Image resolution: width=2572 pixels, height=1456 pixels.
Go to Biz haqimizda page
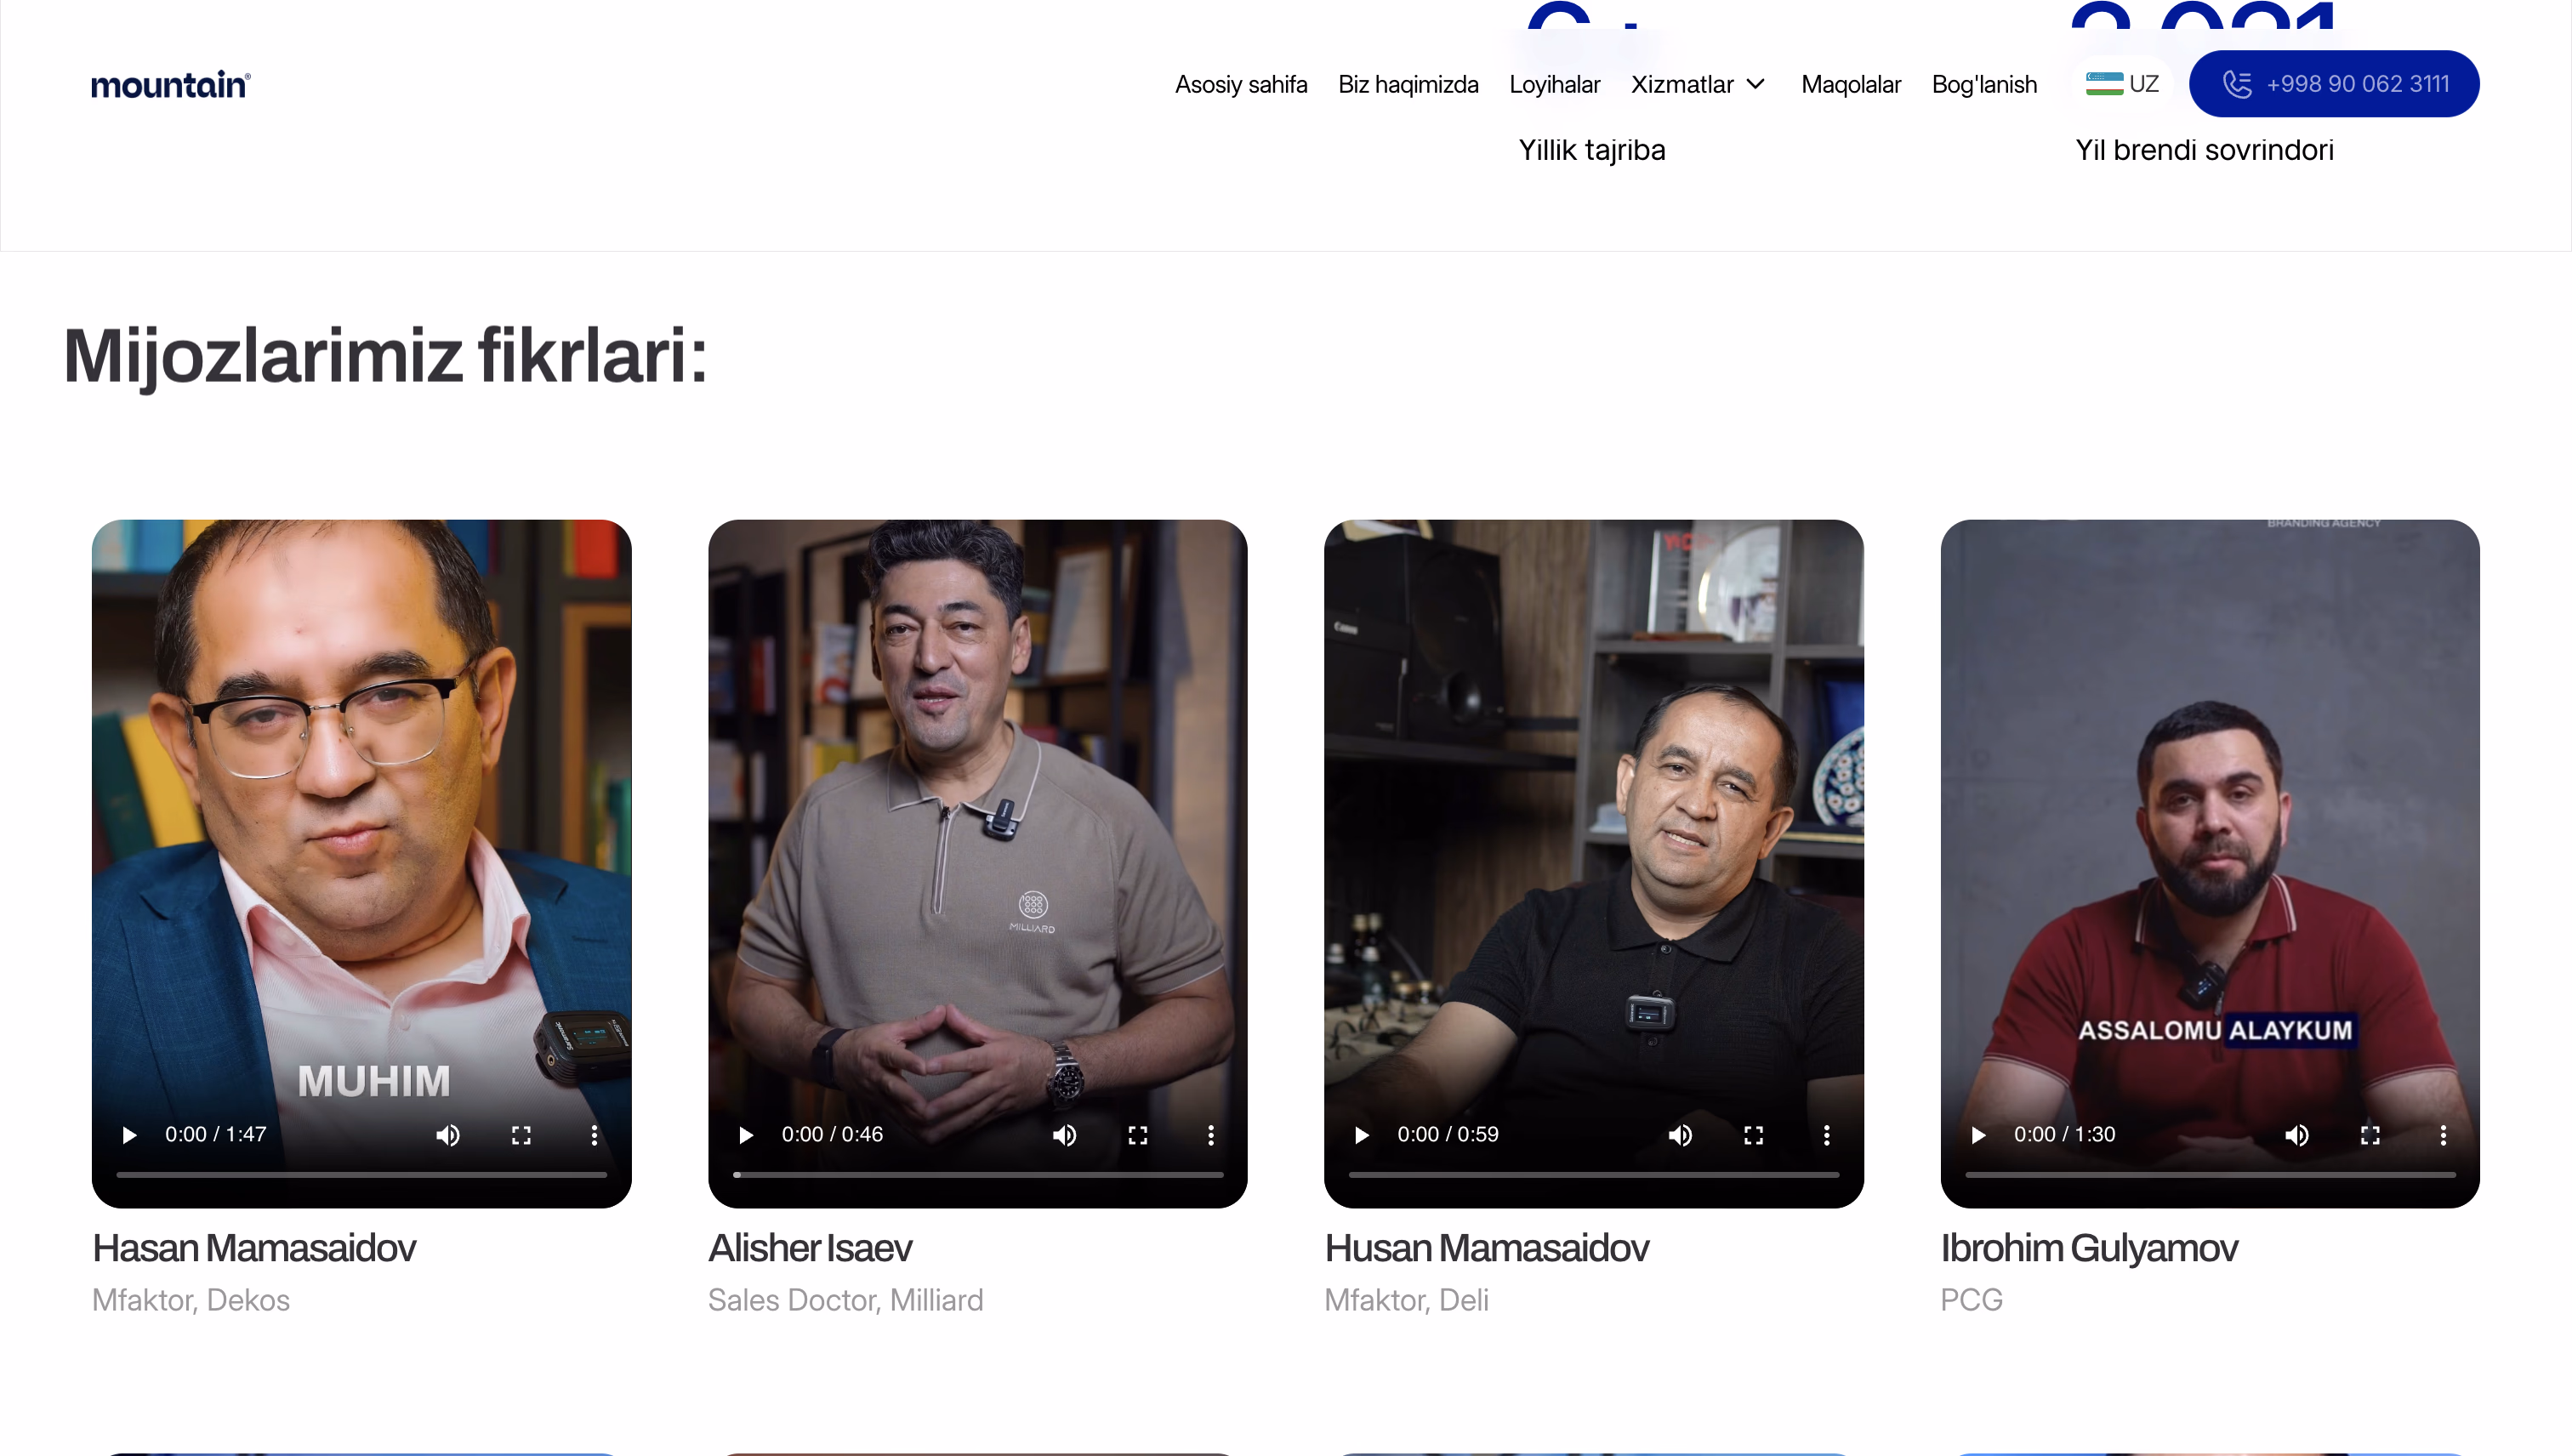[1408, 84]
